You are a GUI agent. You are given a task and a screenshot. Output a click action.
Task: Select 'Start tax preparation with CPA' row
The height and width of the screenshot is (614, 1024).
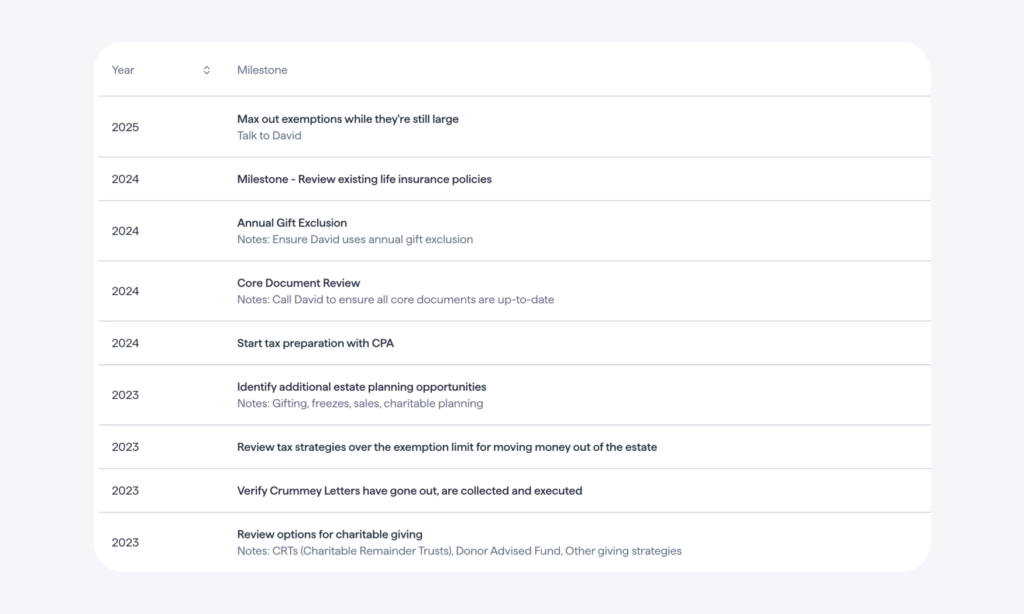click(514, 343)
